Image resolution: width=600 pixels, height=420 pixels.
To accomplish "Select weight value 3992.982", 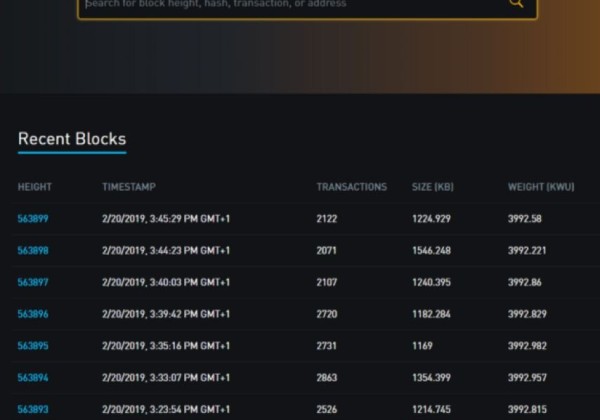I will [527, 346].
